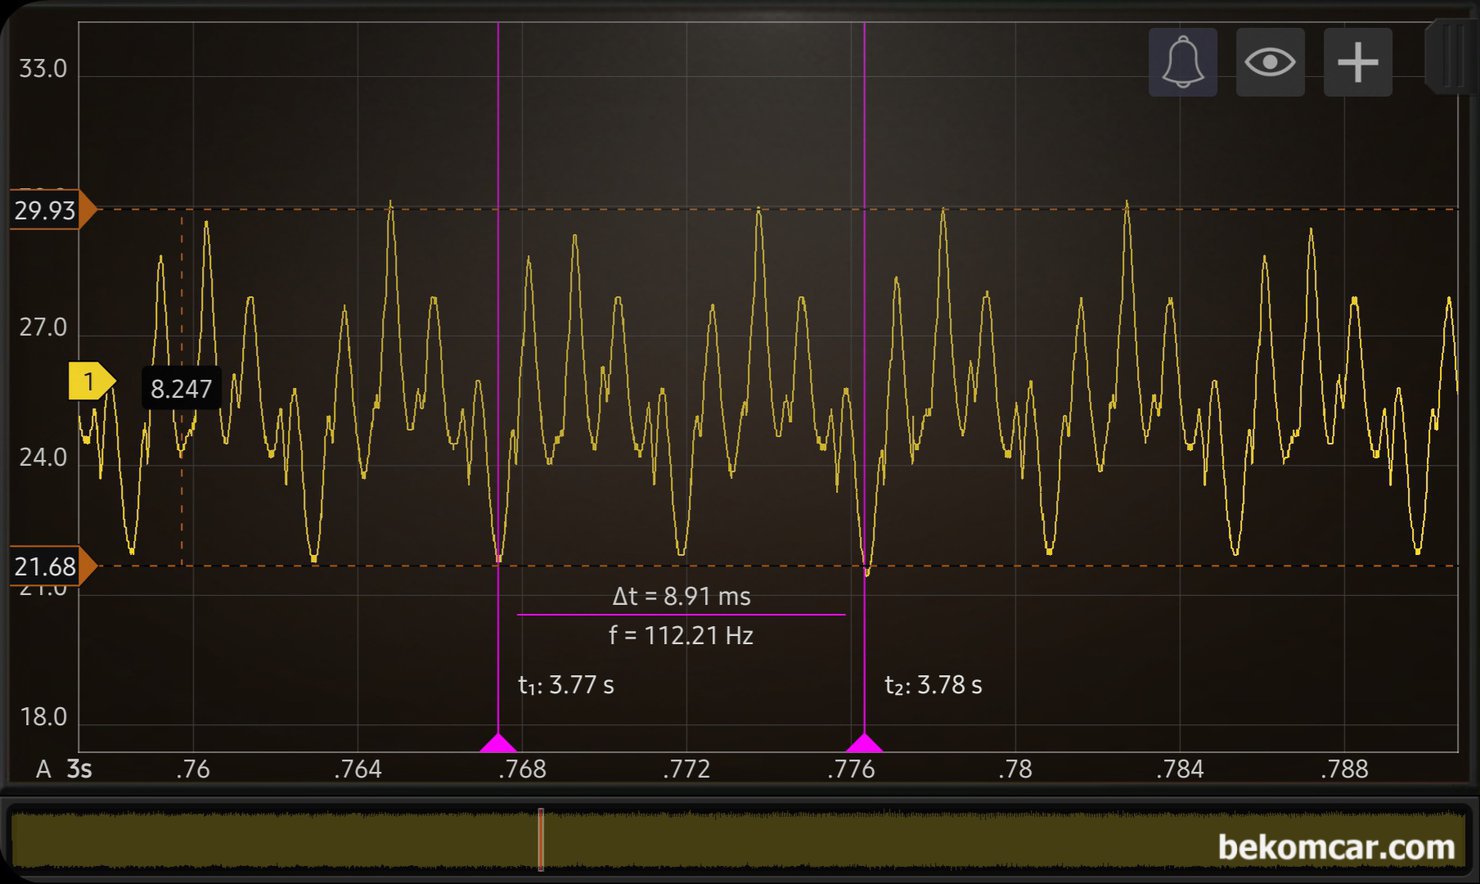The width and height of the screenshot is (1480, 884).
Task: Click the .784 time axis tick
Action: (x=1180, y=769)
